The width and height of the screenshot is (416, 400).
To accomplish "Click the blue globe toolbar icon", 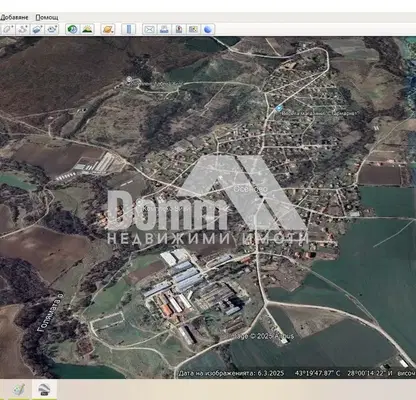I will point(208,29).
